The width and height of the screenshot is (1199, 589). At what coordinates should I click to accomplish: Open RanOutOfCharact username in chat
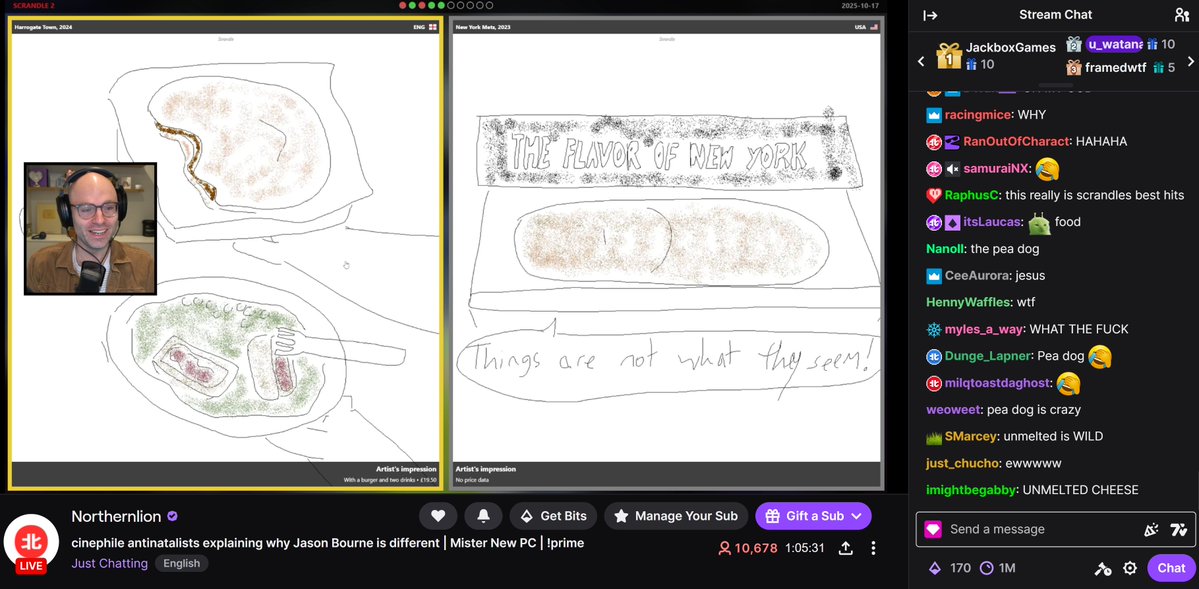[1016, 142]
